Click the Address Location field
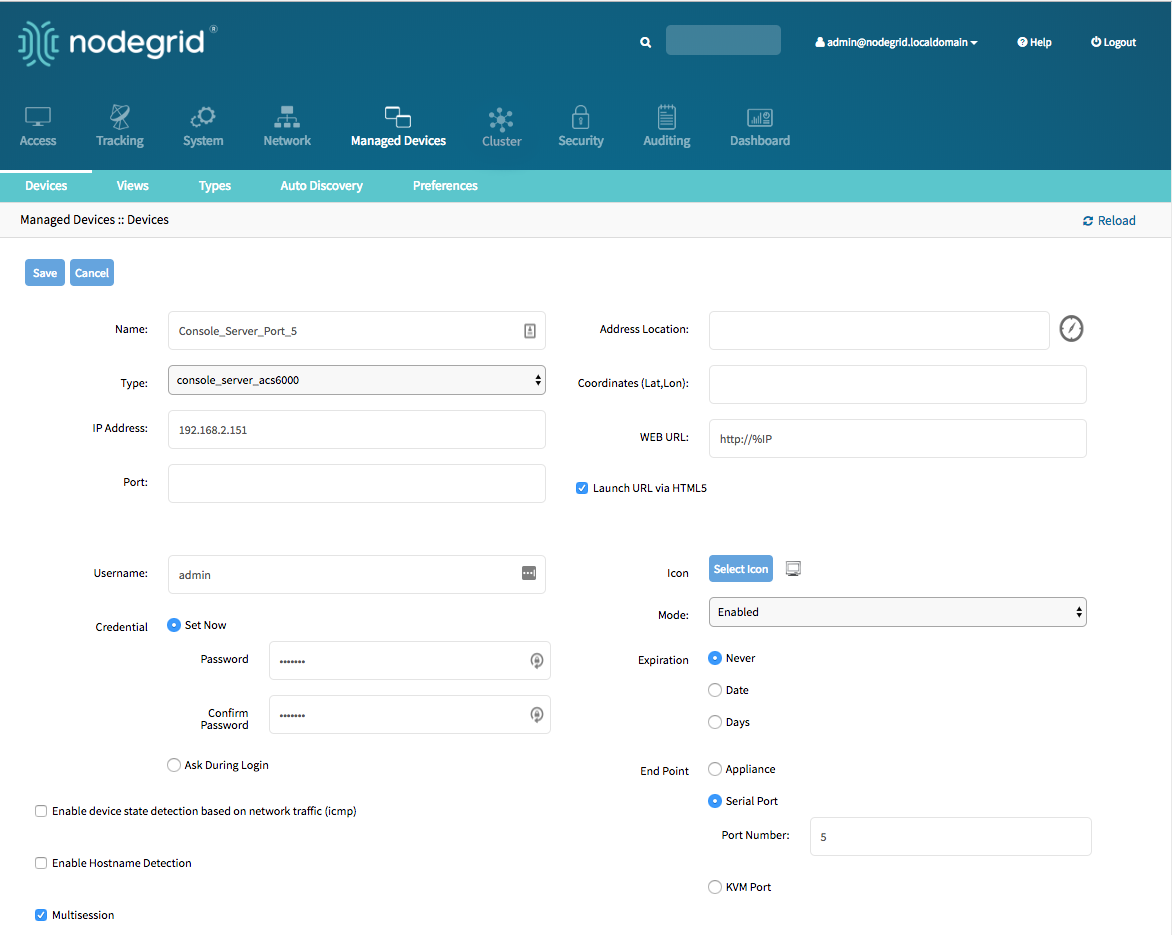This screenshot has height=935, width=1172. 879,330
